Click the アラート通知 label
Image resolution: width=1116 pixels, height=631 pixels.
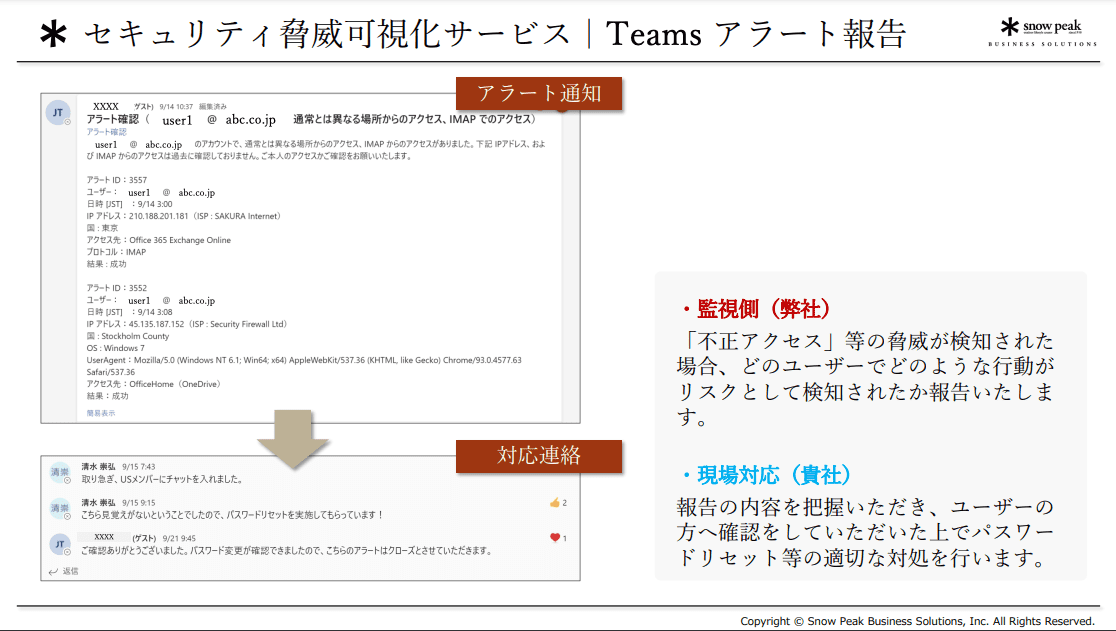539,94
